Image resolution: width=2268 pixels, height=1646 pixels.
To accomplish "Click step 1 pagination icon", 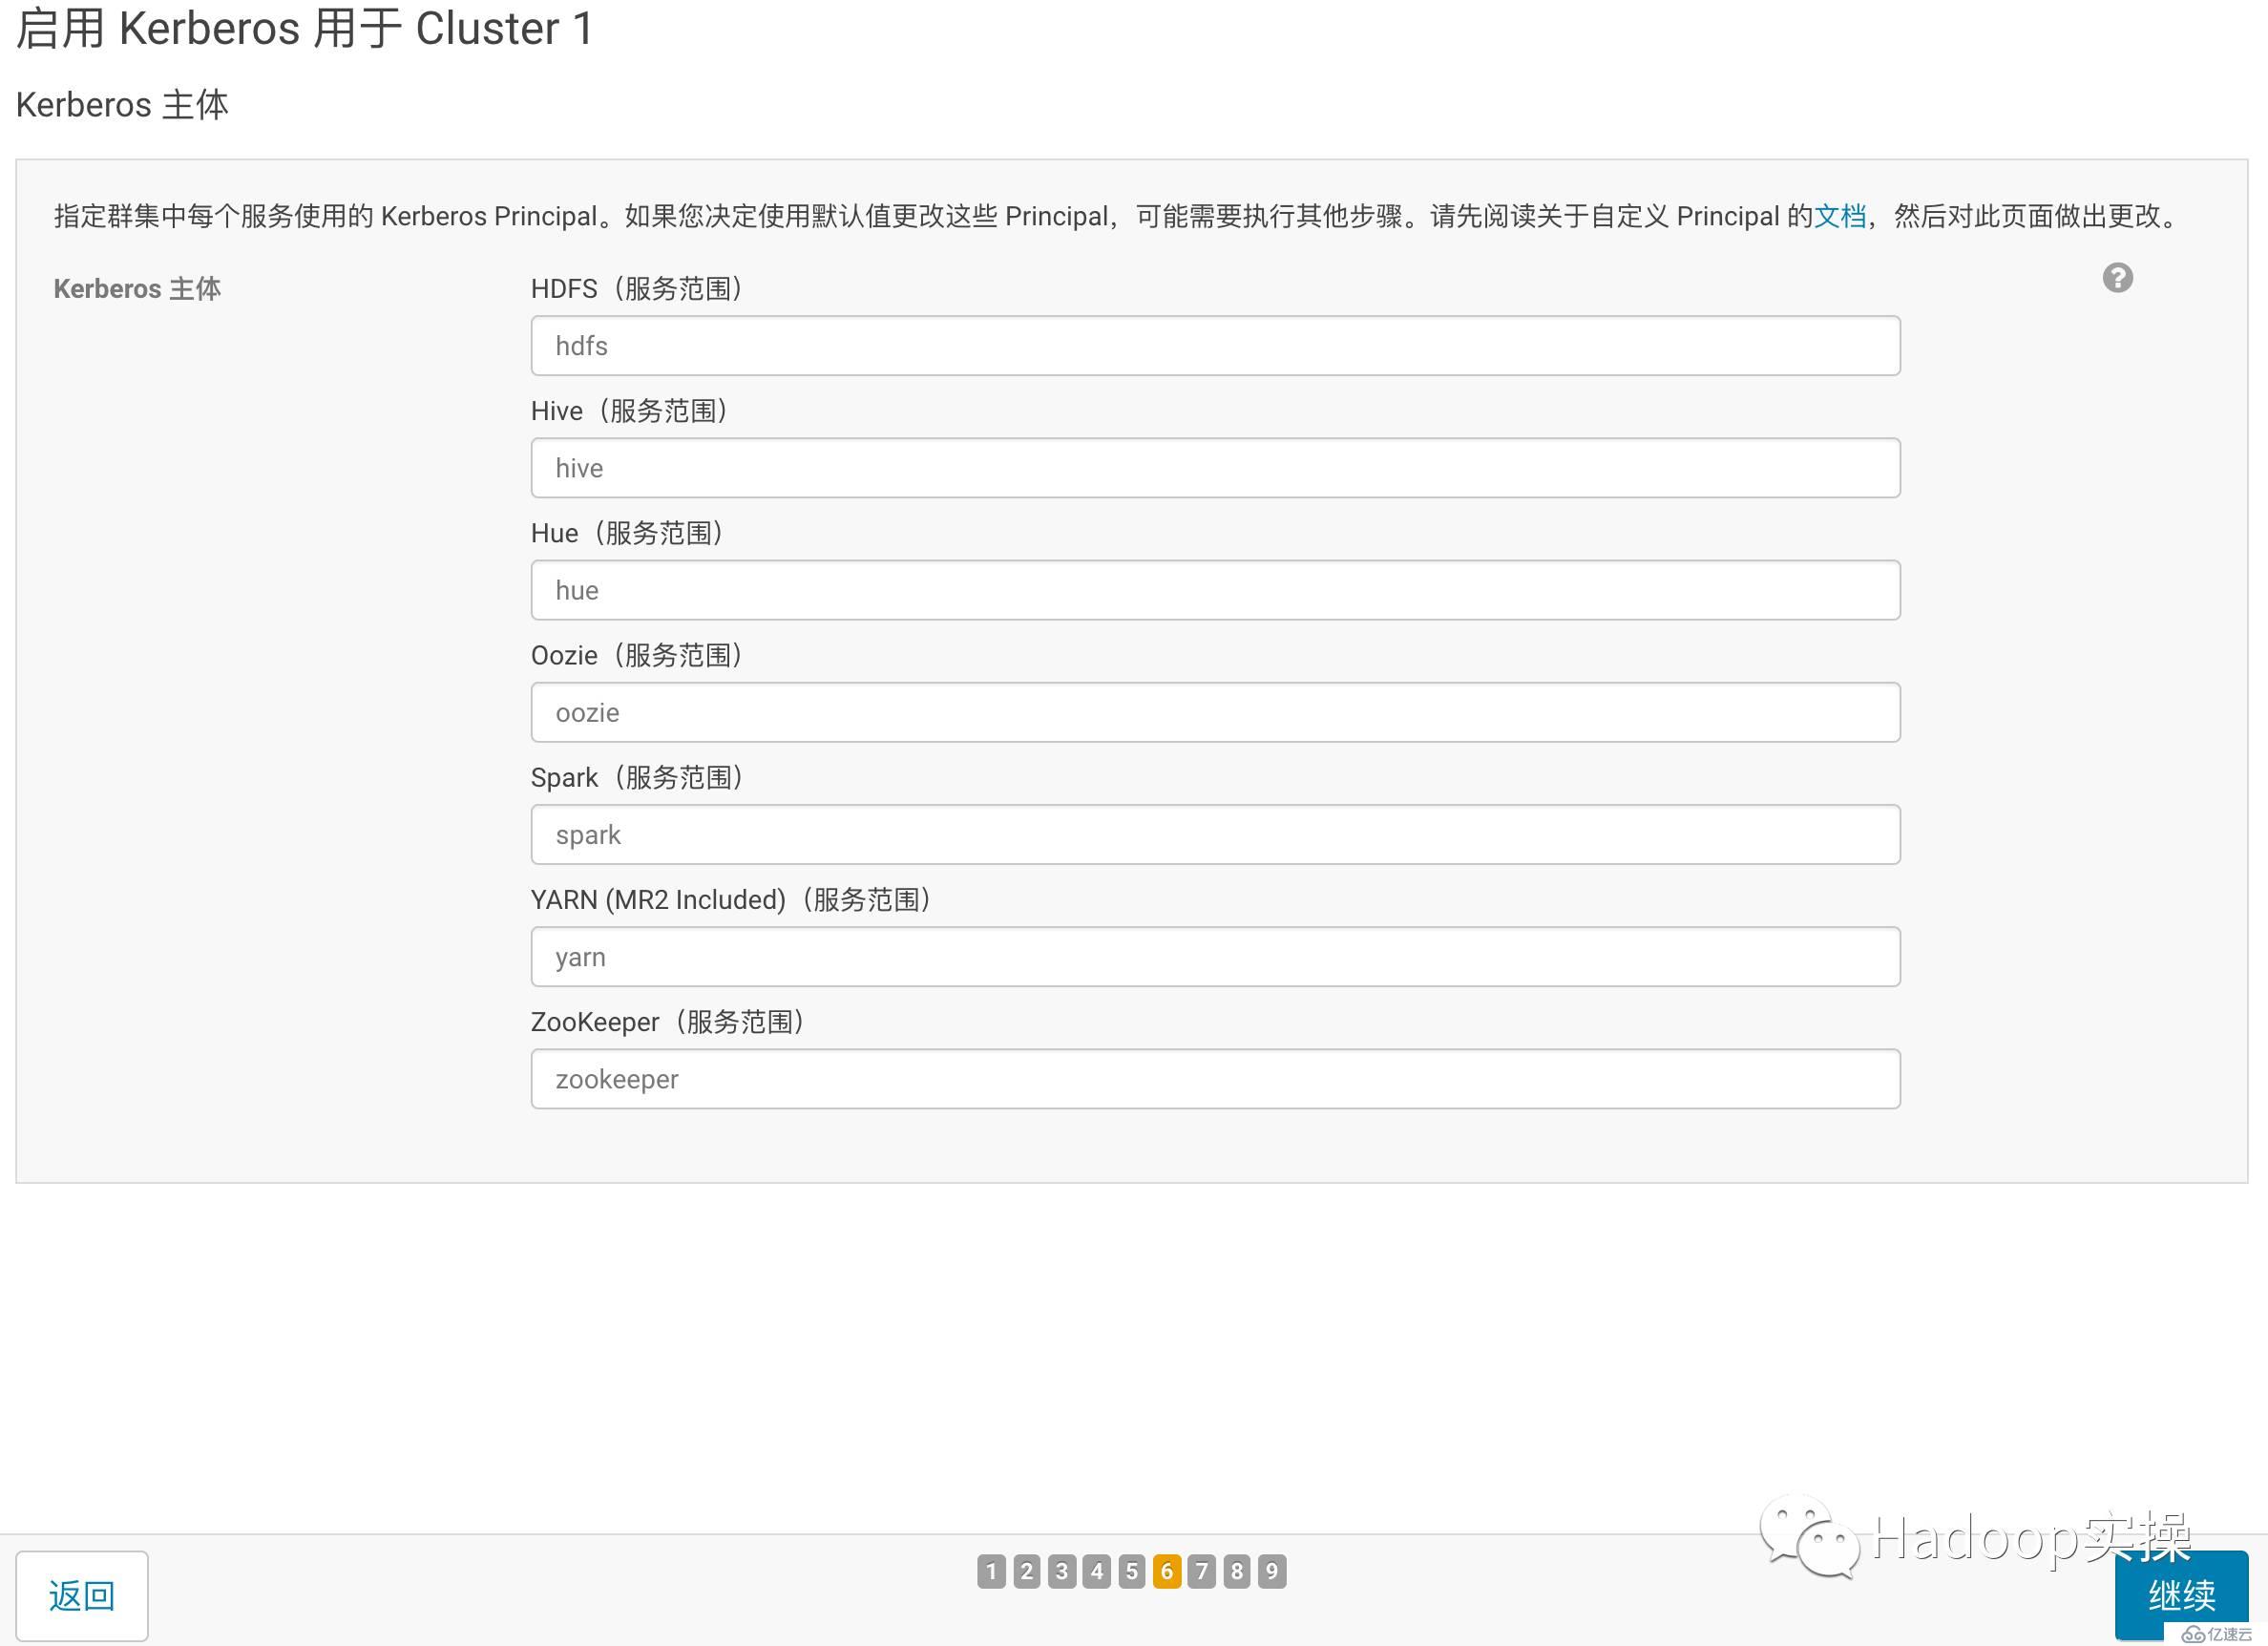I will 995,1571.
